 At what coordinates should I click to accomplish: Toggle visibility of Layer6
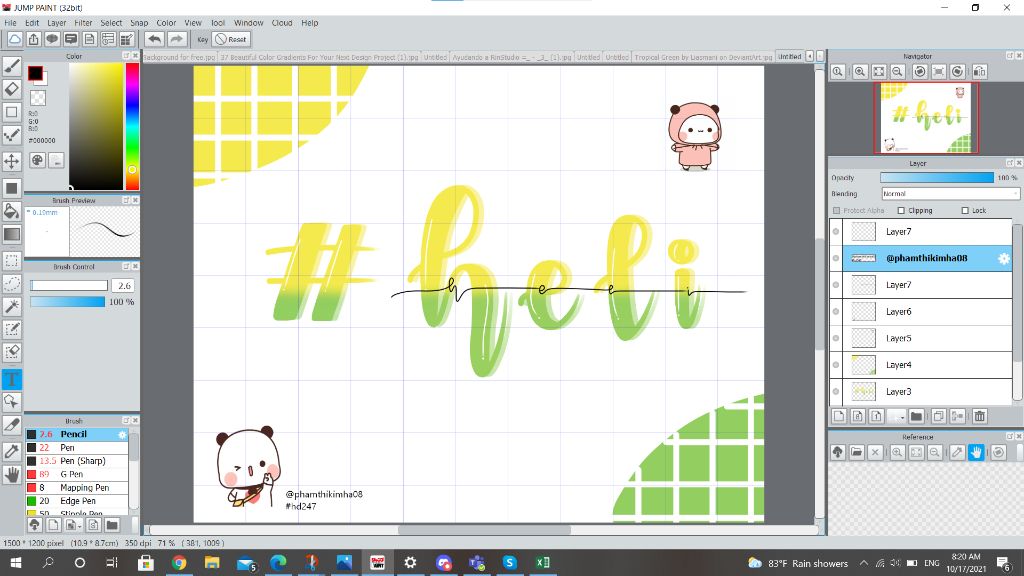(836, 312)
